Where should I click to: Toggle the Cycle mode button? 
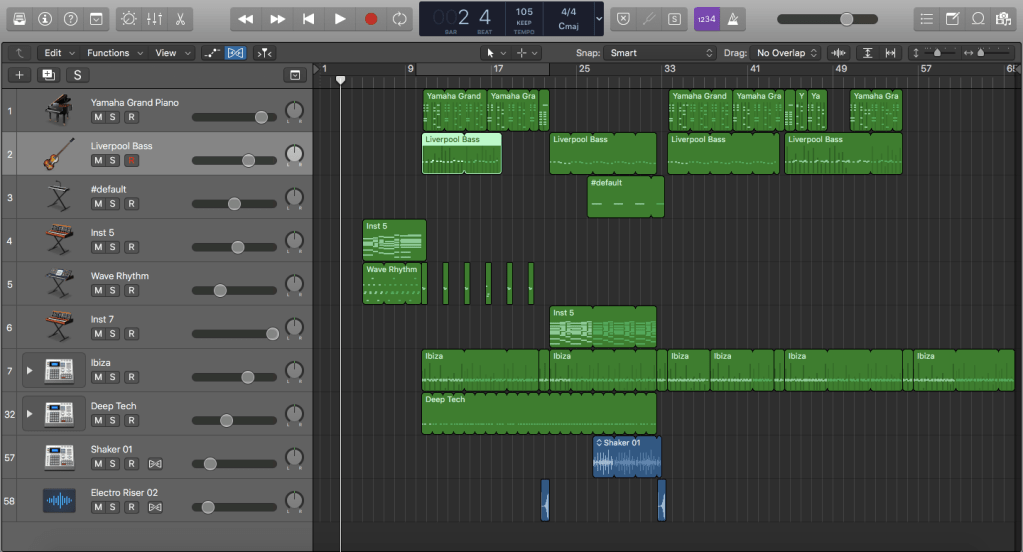point(400,19)
